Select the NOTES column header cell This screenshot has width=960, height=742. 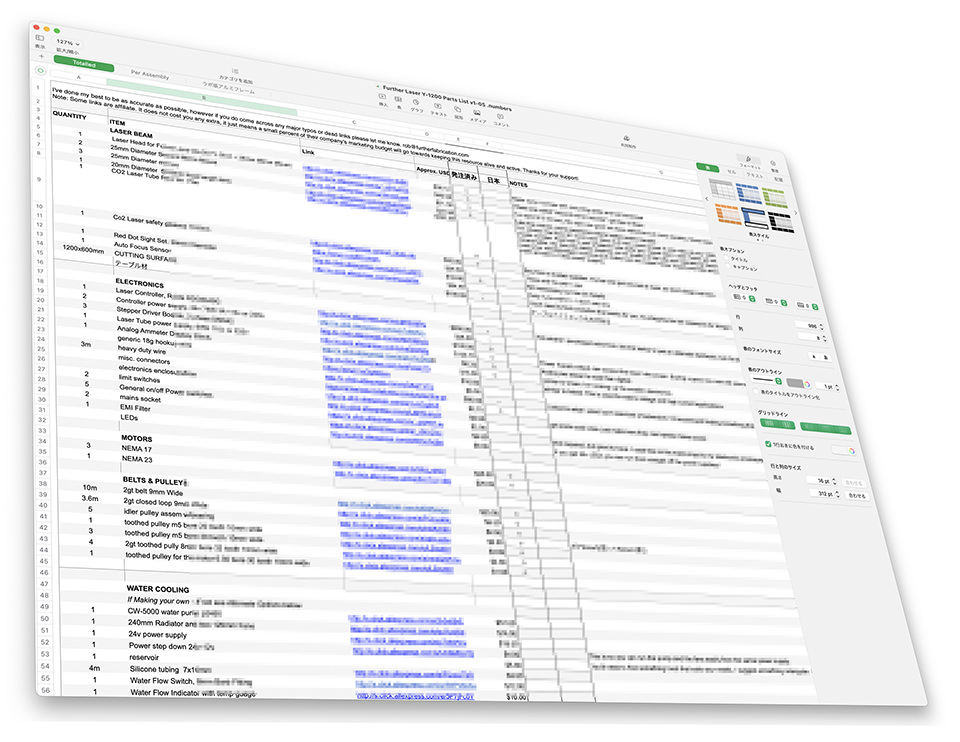coord(518,184)
